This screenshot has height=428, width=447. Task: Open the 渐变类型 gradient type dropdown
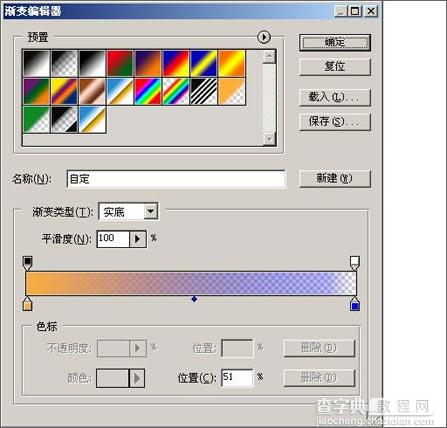[151, 211]
